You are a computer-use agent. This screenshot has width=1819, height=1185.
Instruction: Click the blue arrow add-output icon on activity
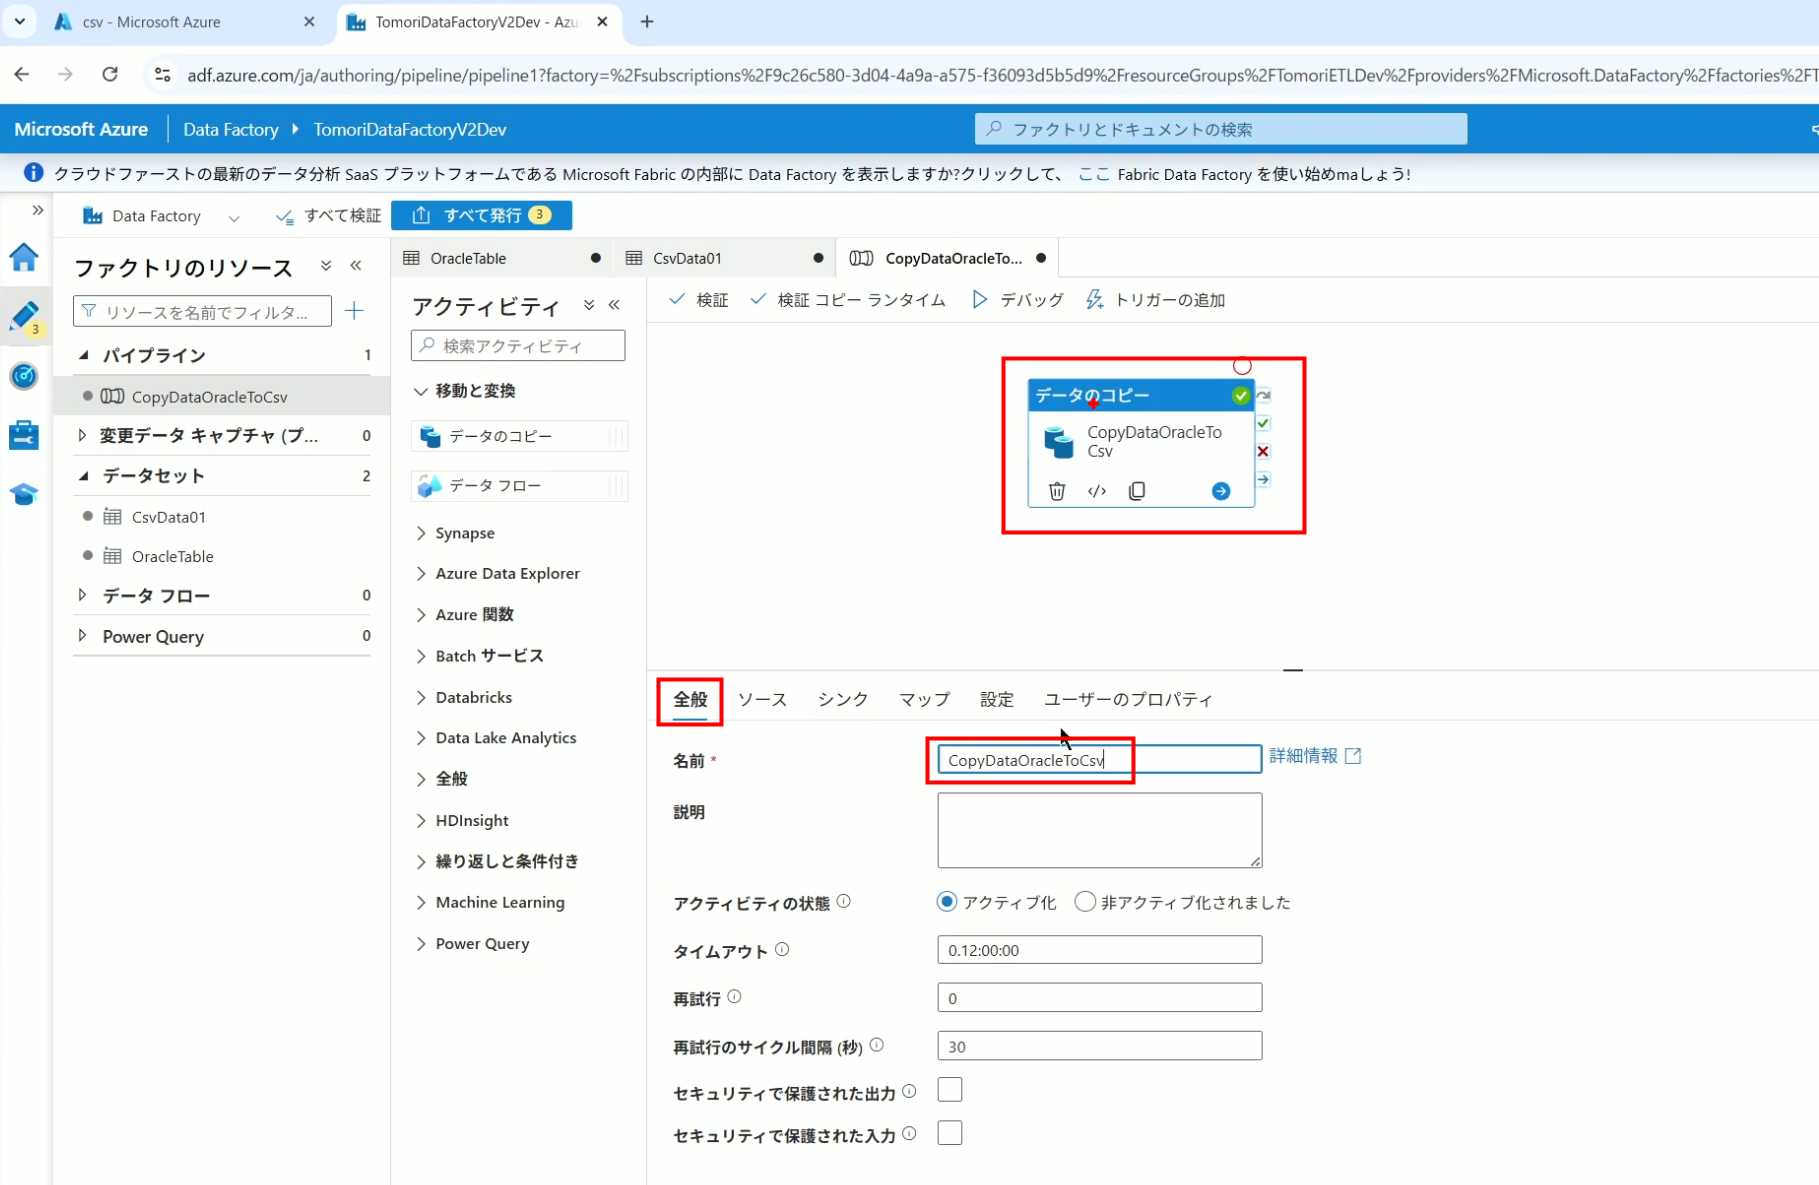click(x=1220, y=491)
